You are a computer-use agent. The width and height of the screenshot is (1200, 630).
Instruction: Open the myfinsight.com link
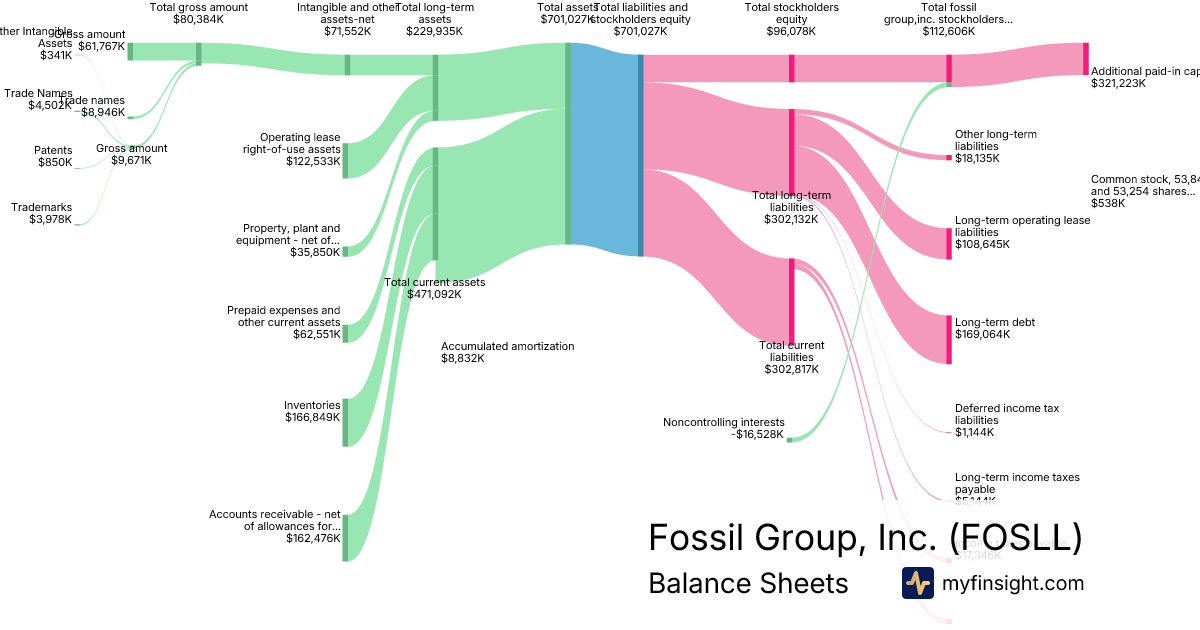pos(1013,583)
